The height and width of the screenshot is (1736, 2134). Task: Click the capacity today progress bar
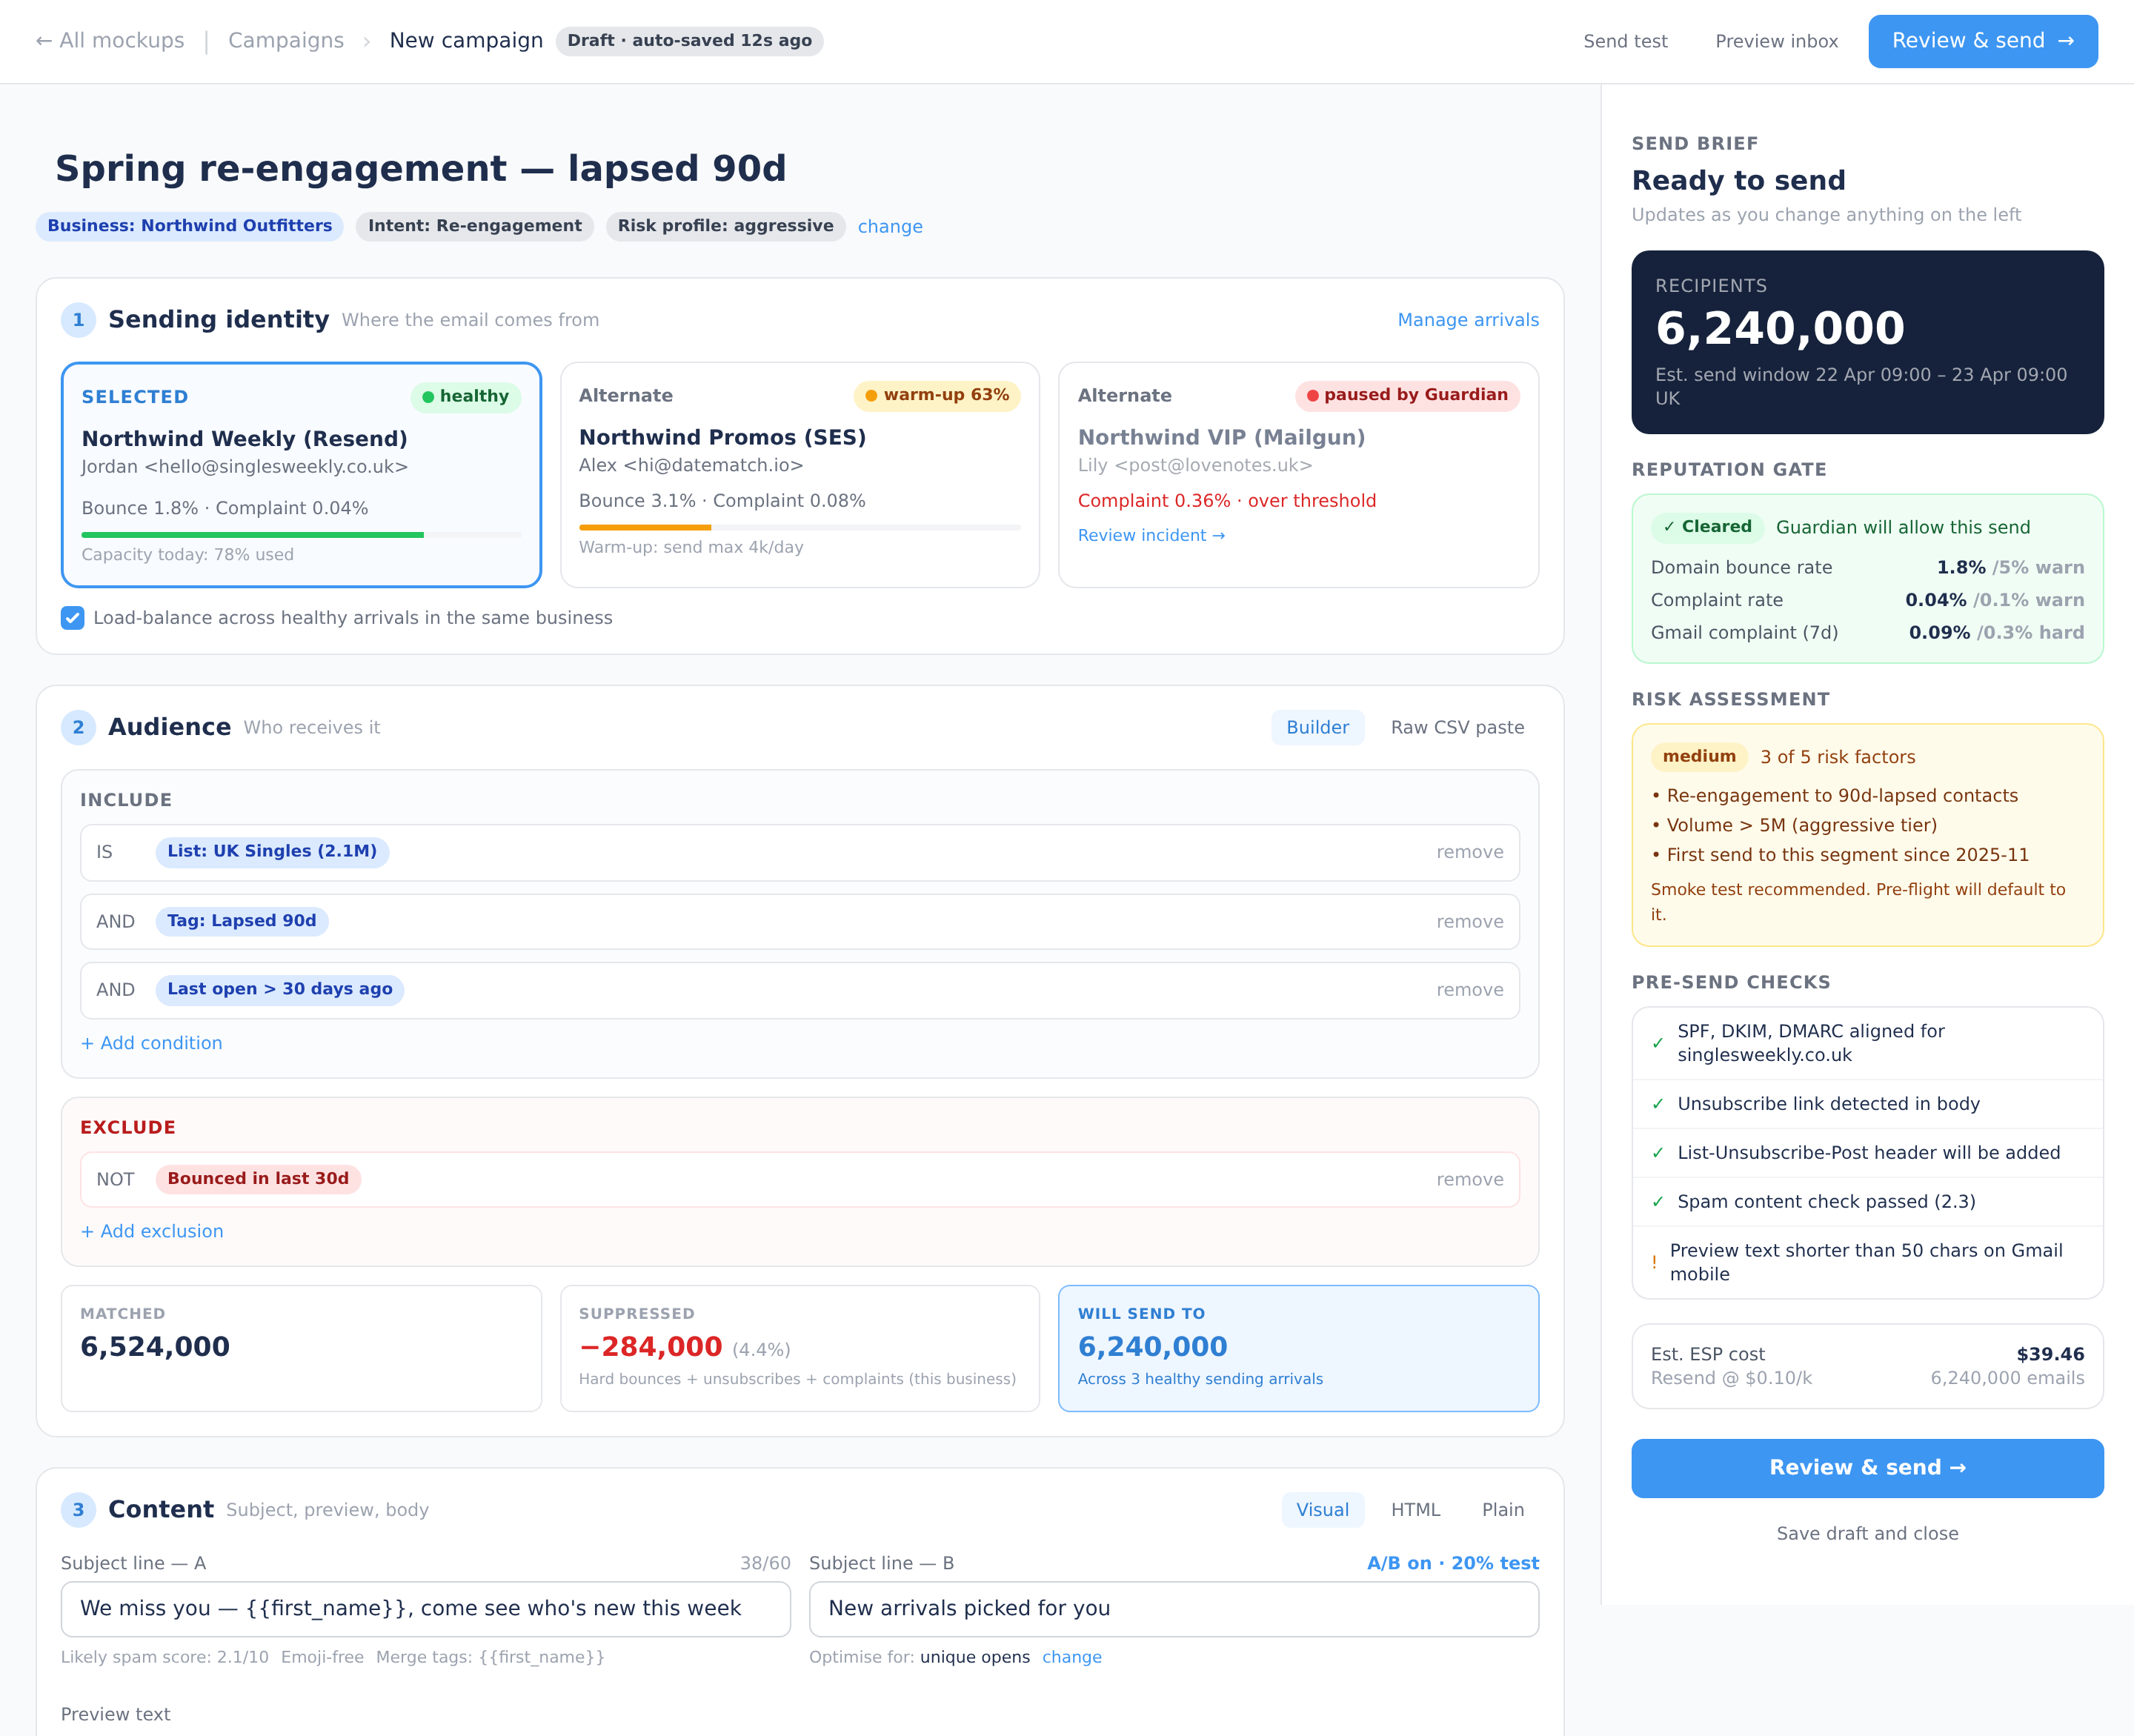point(301,535)
